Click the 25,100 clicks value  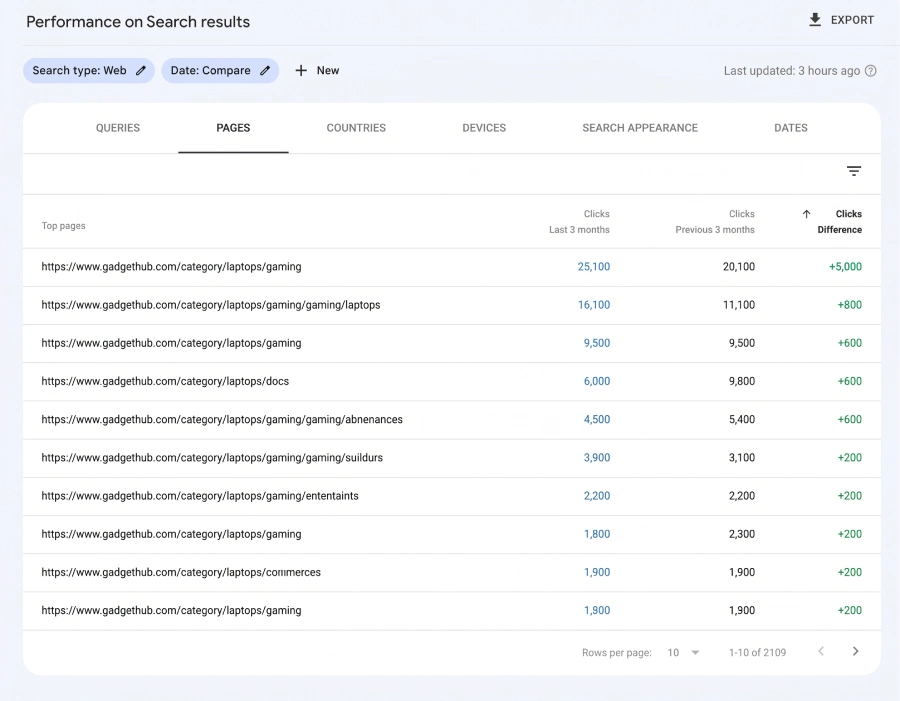click(593, 266)
